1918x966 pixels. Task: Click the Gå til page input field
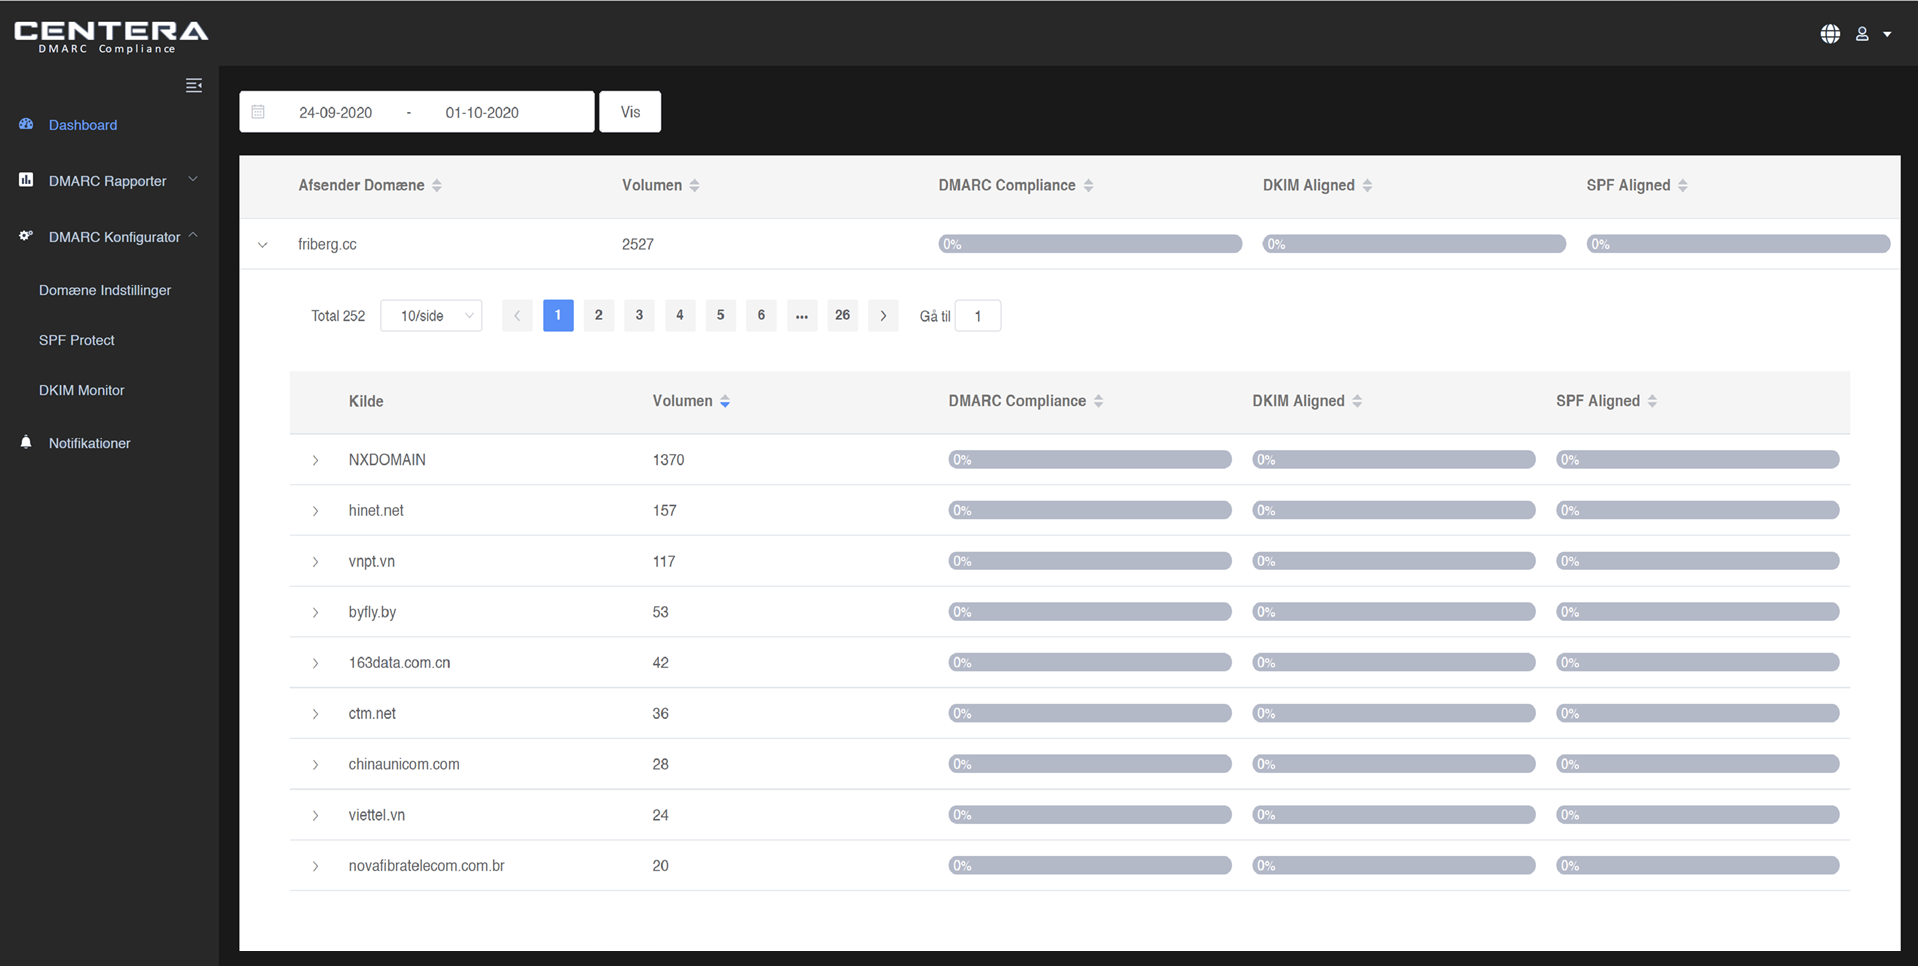[x=978, y=316]
